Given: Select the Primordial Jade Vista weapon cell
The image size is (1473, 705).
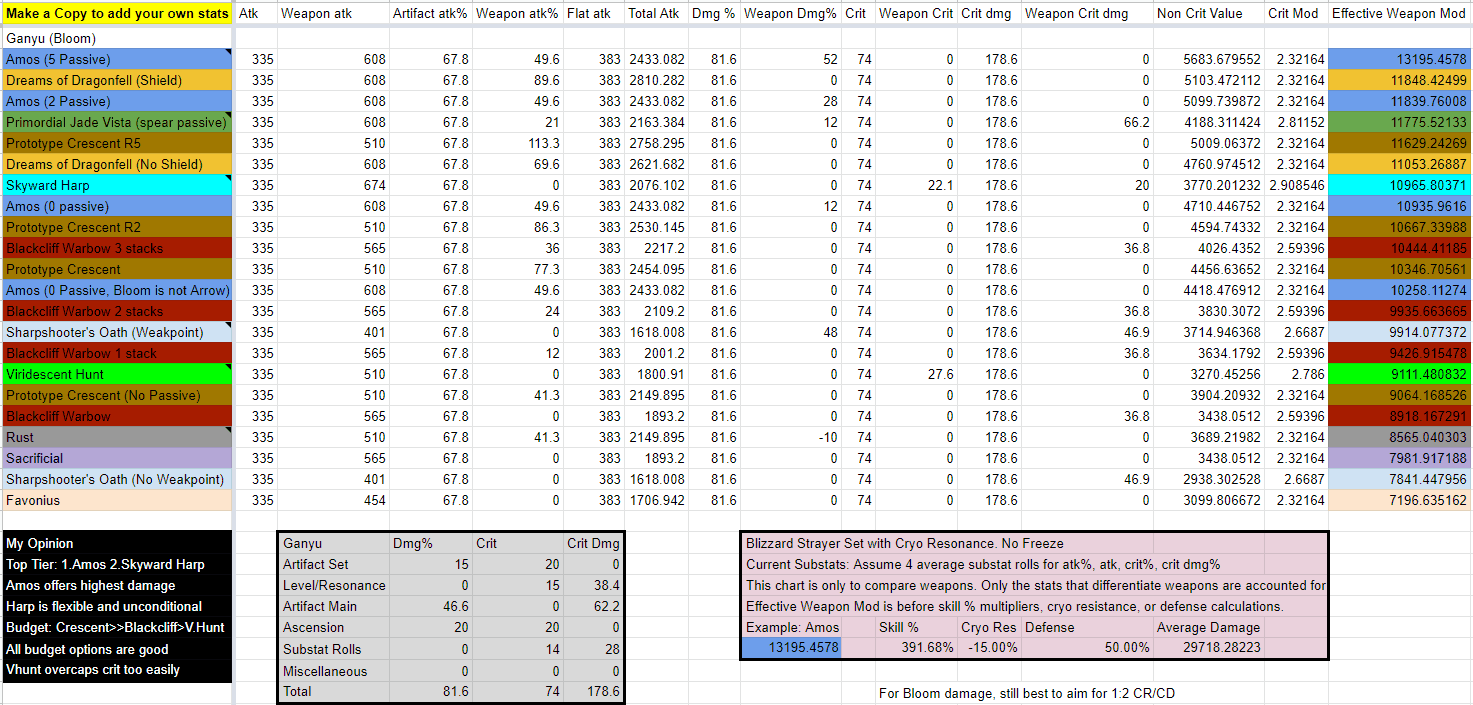Looking at the screenshot, I should pos(117,122).
